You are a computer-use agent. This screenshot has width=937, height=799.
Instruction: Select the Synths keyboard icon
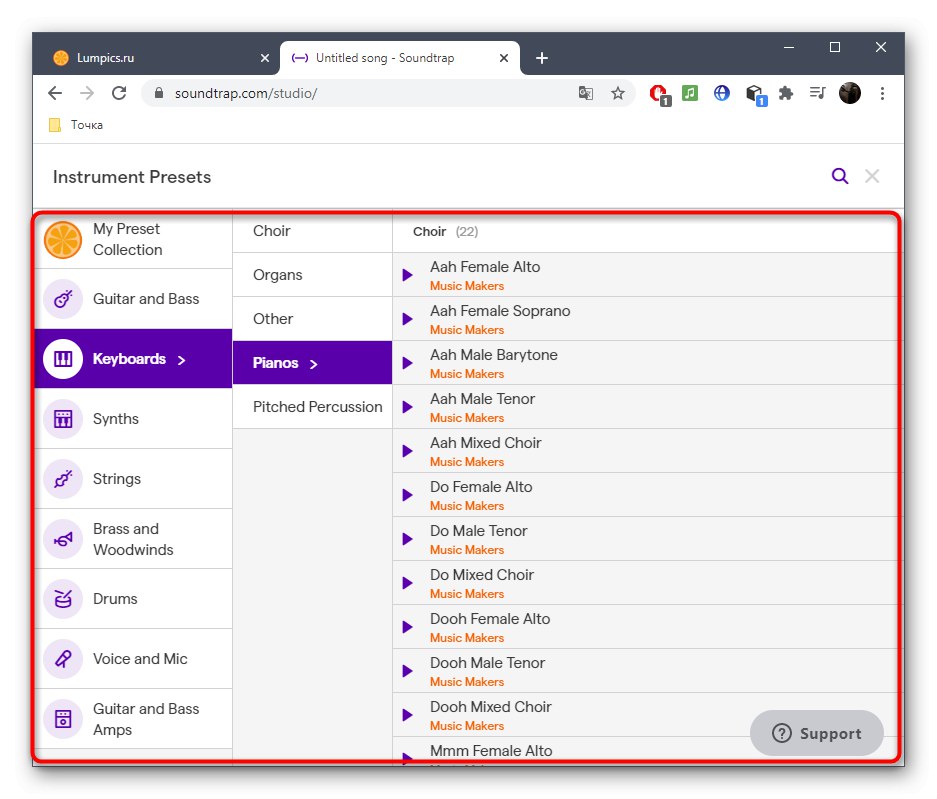[x=63, y=419]
